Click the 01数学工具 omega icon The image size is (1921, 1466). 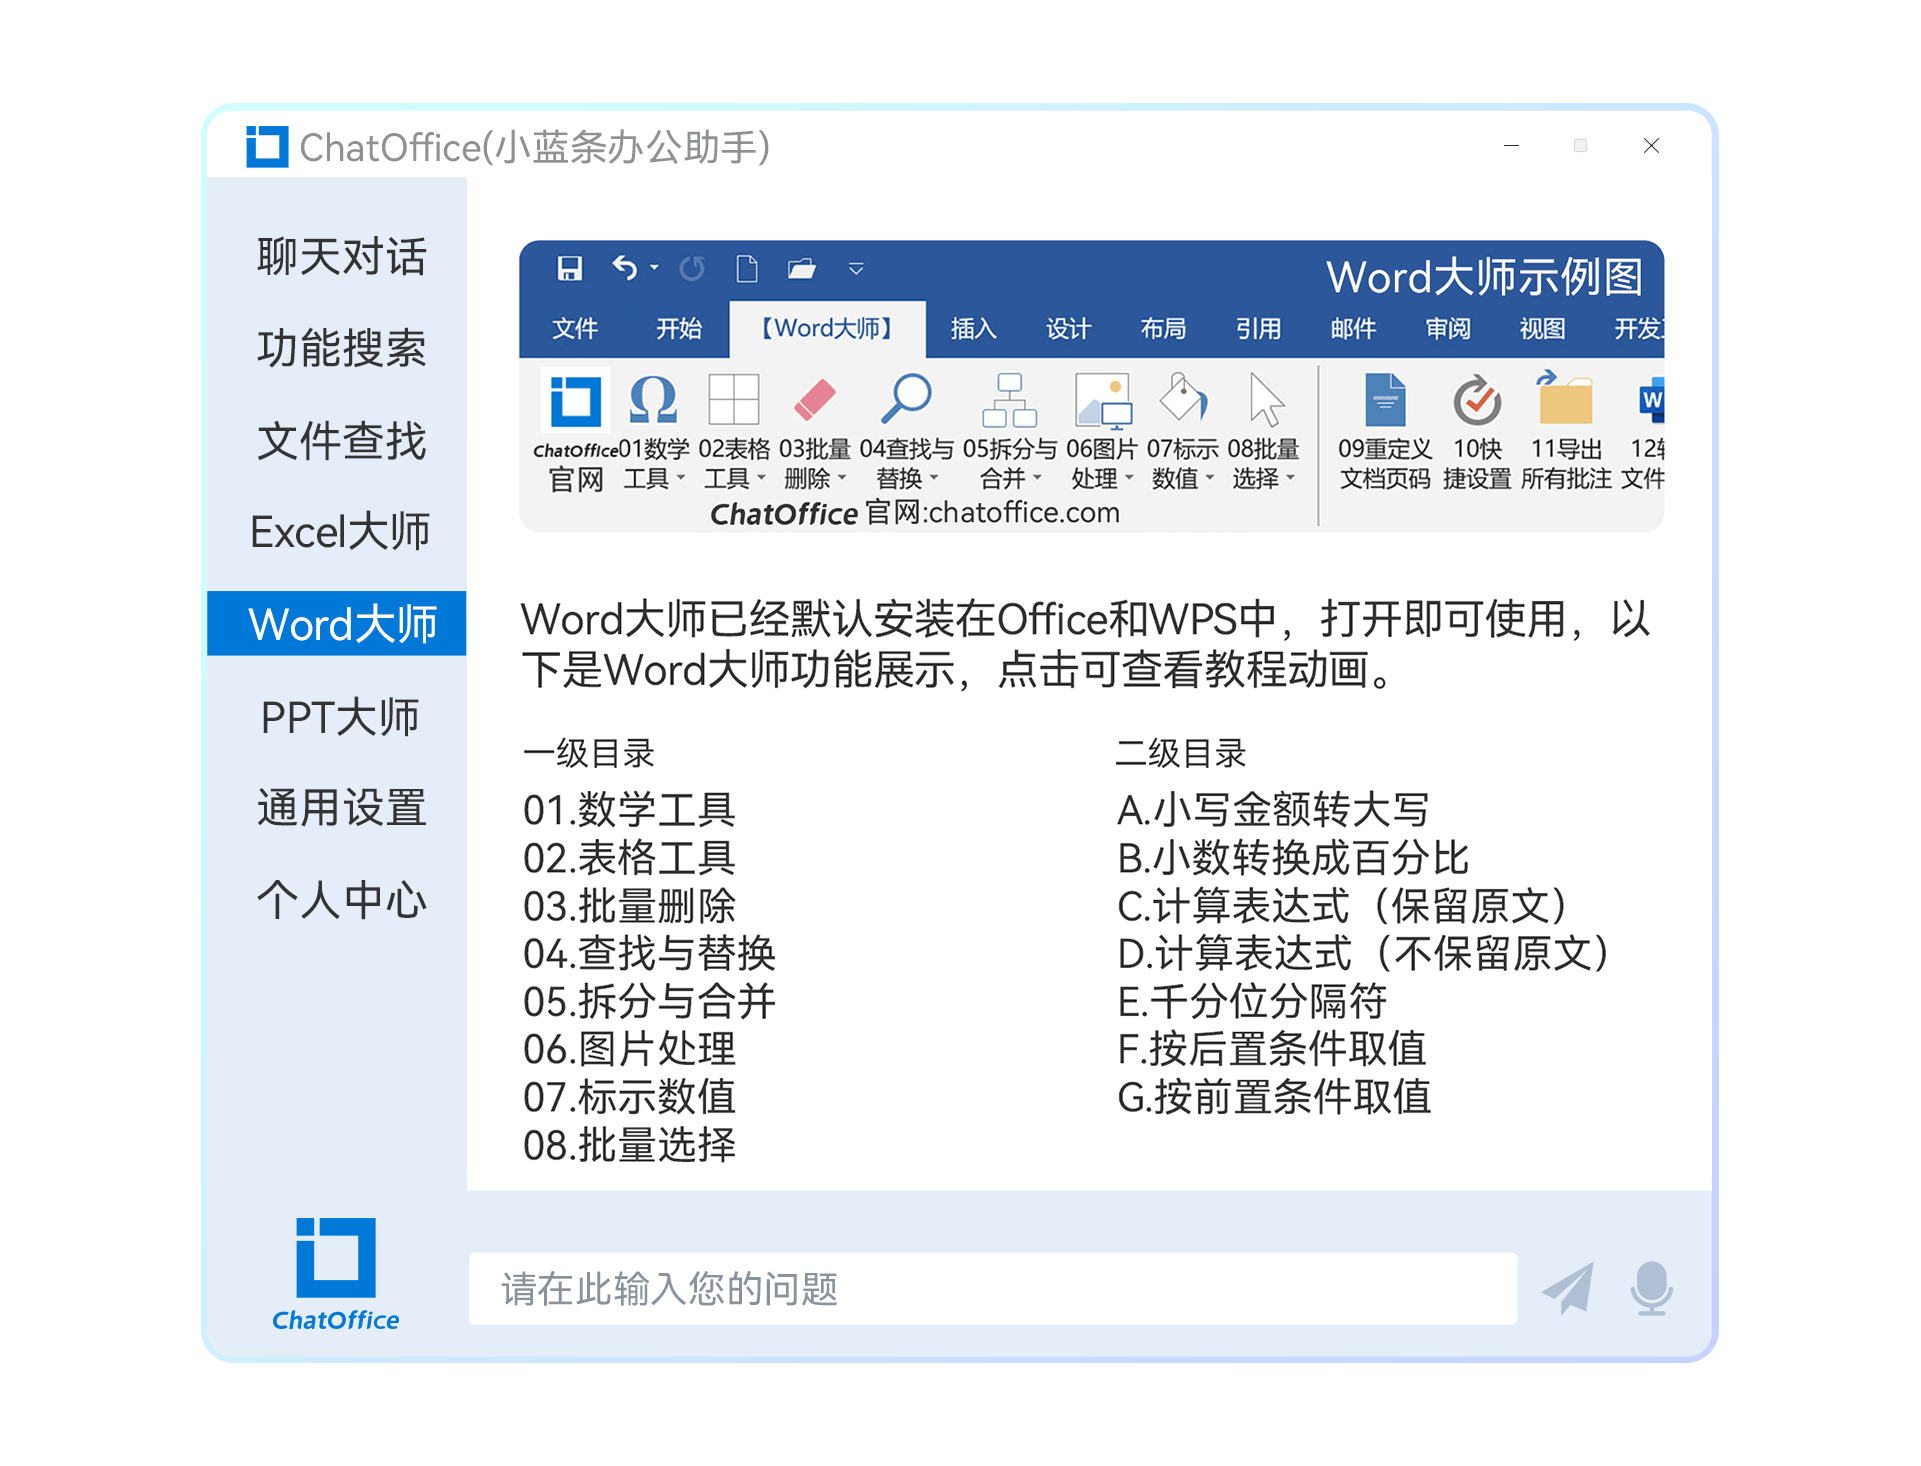pos(653,401)
